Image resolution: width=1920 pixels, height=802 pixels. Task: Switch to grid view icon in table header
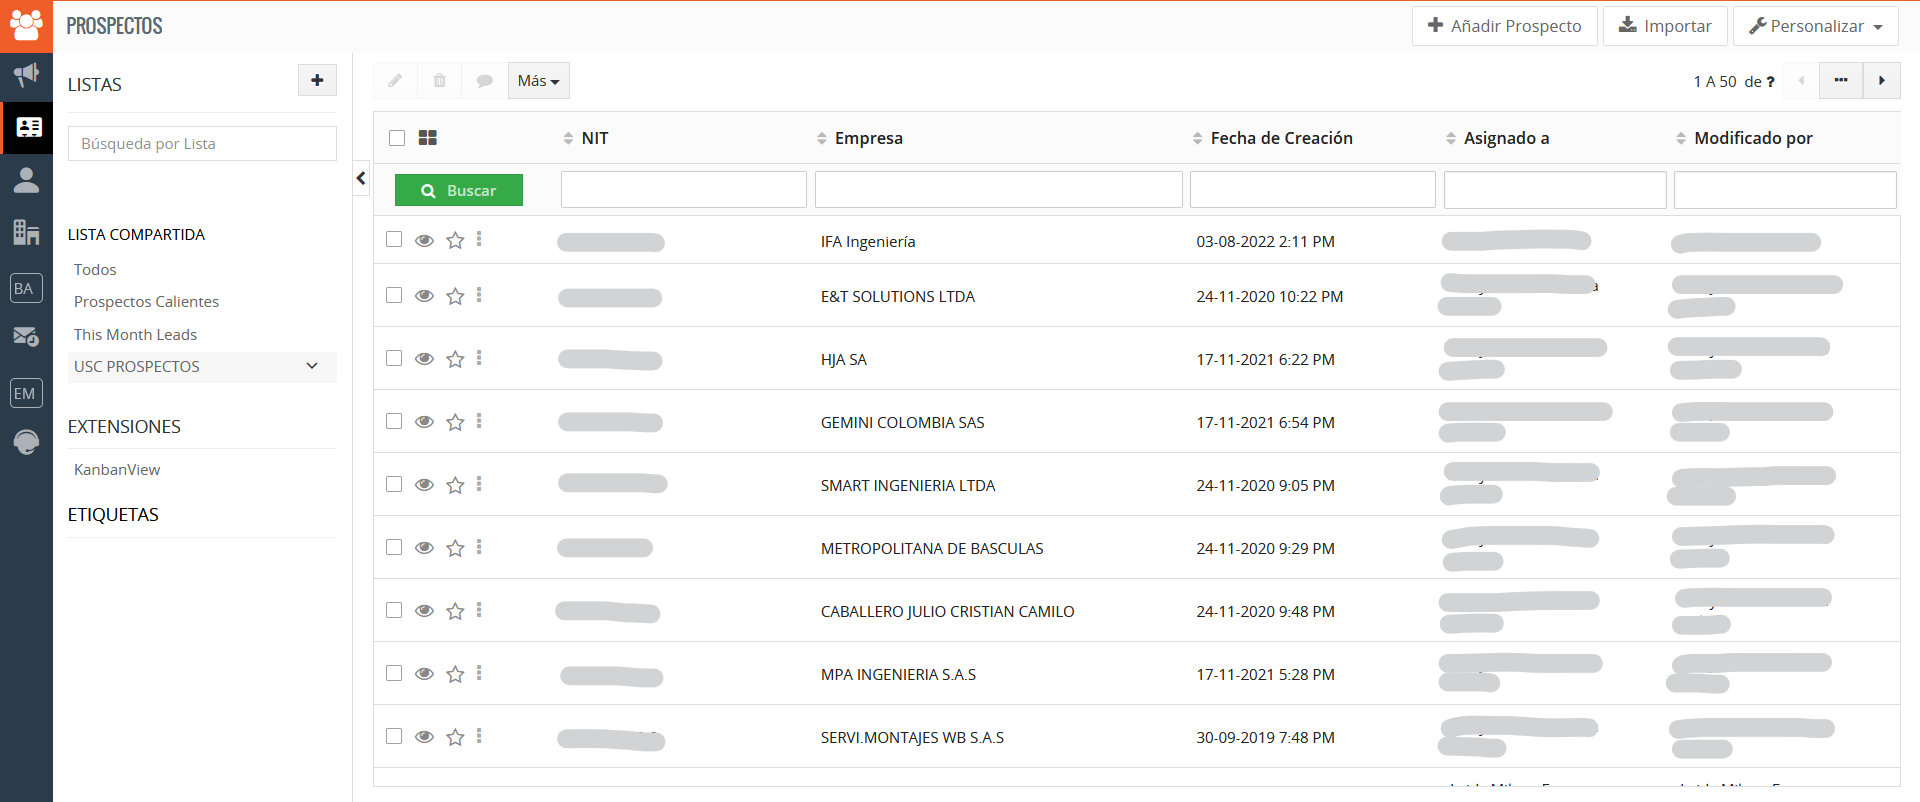428,138
